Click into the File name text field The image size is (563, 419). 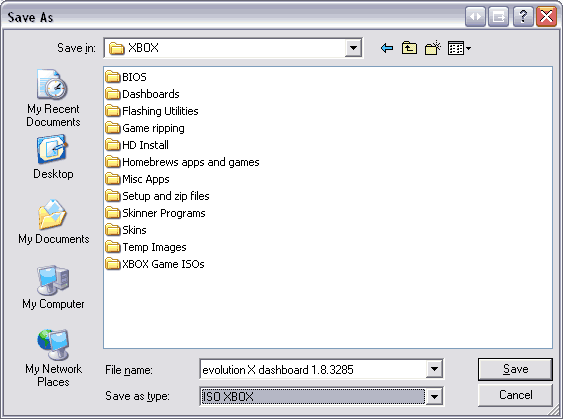point(313,369)
